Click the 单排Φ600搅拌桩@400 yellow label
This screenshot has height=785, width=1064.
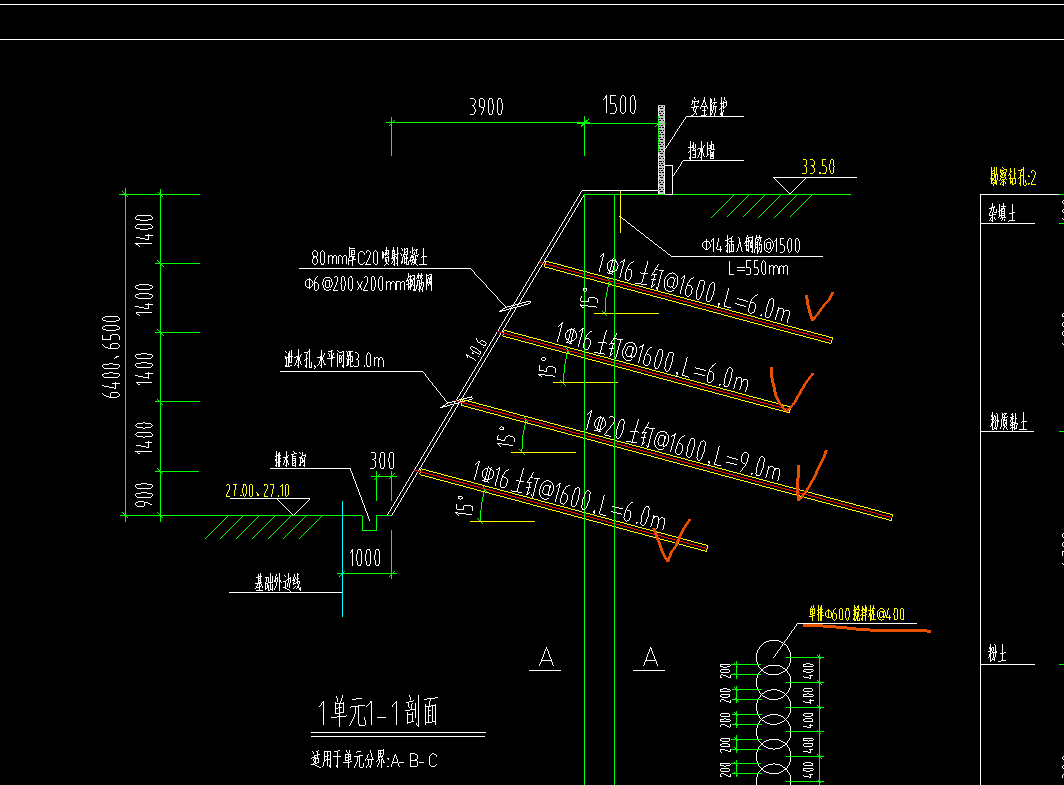click(856, 614)
